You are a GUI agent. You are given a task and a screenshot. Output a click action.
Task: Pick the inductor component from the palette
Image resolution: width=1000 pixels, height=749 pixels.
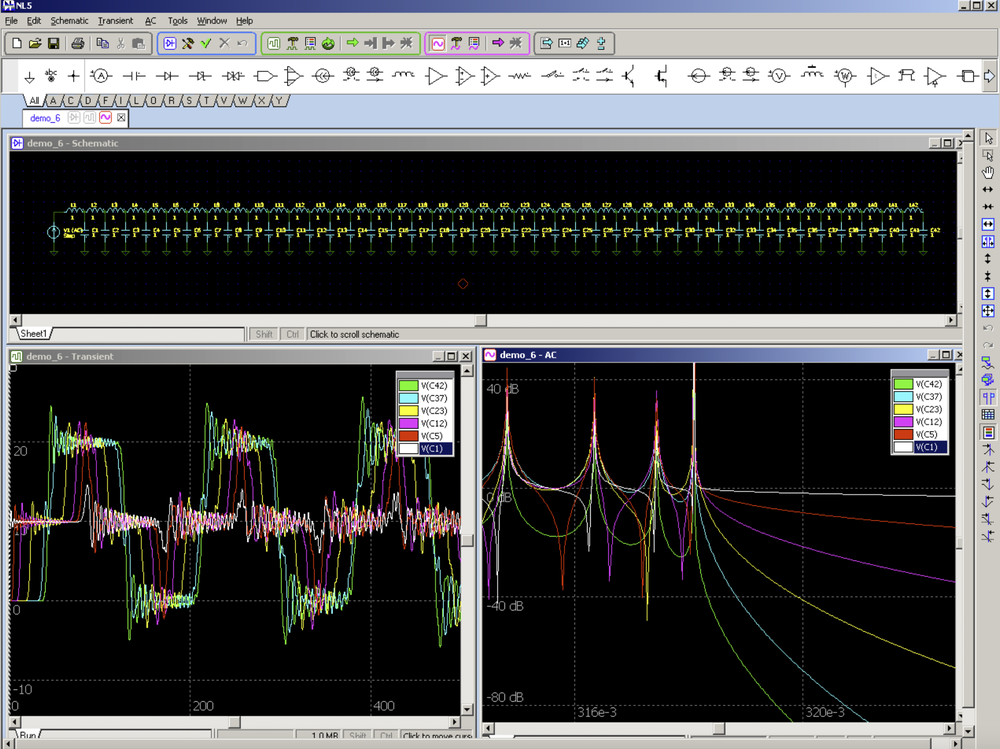[x=404, y=76]
